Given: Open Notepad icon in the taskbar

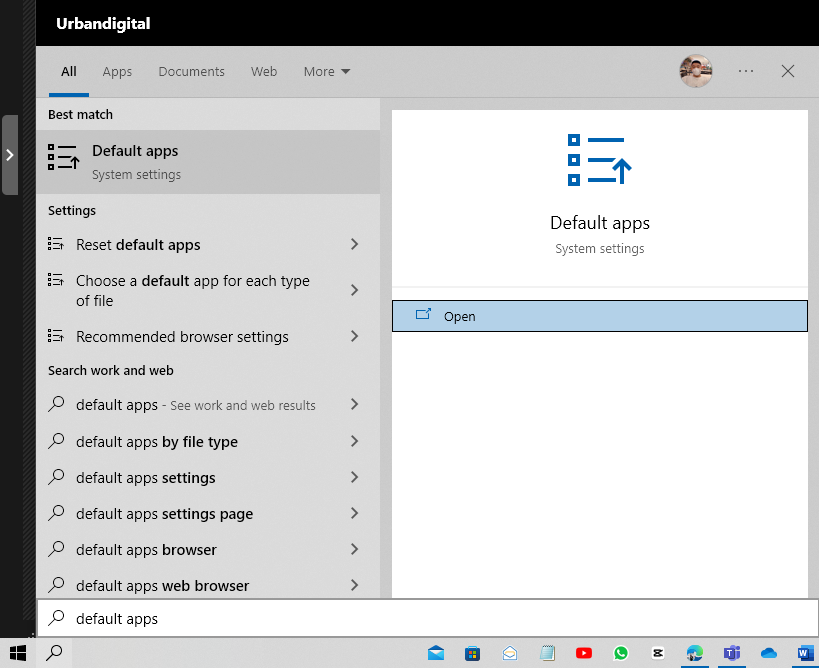Looking at the screenshot, I should [547, 653].
